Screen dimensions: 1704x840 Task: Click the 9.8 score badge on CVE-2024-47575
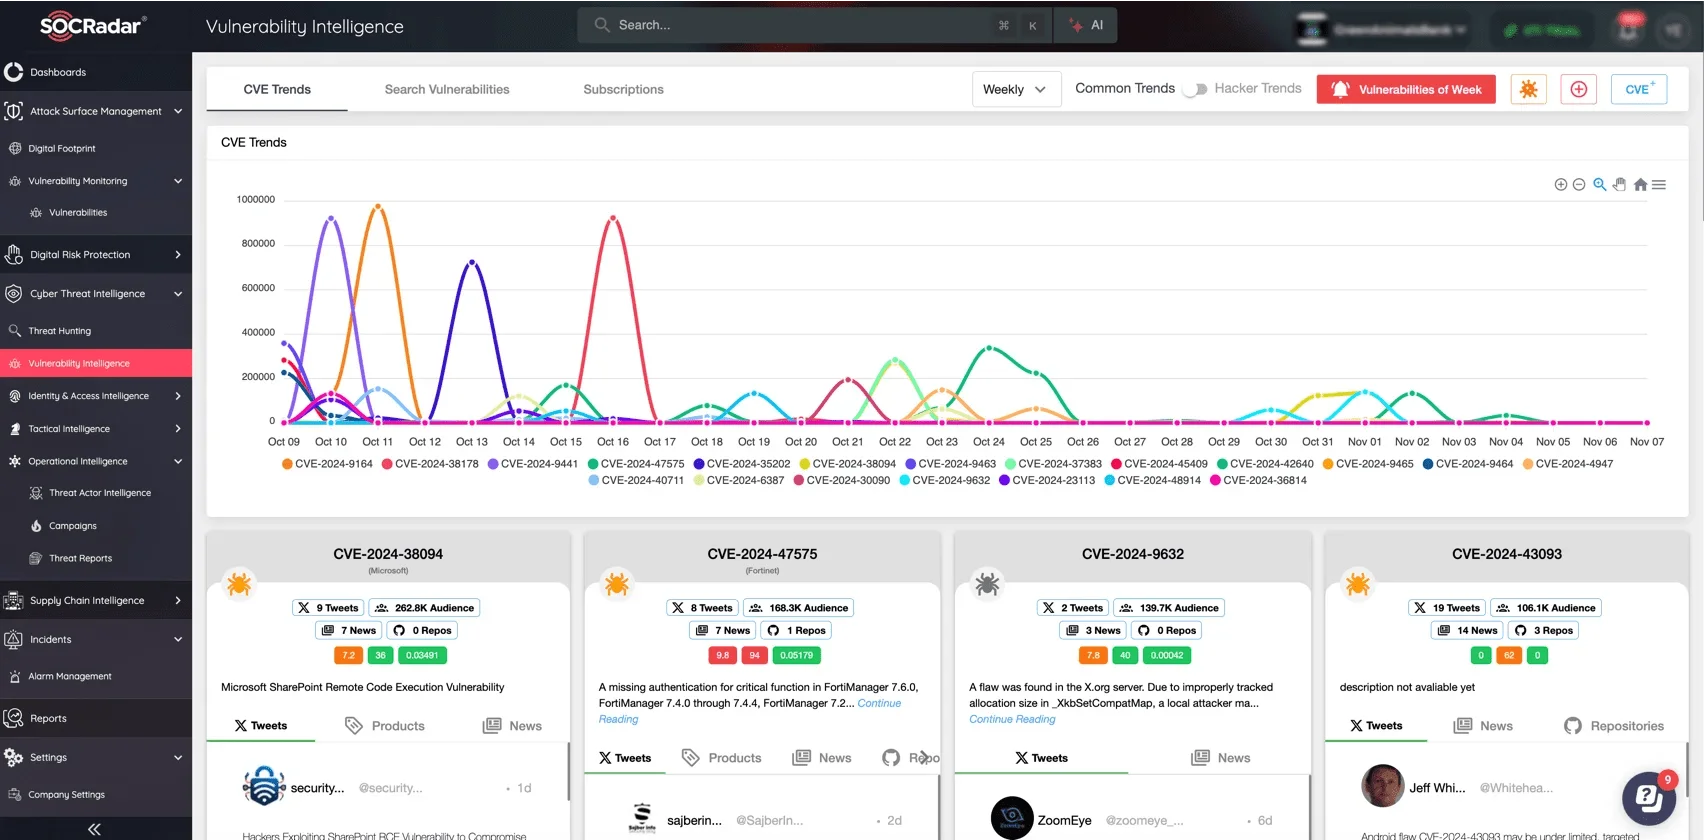click(x=722, y=656)
